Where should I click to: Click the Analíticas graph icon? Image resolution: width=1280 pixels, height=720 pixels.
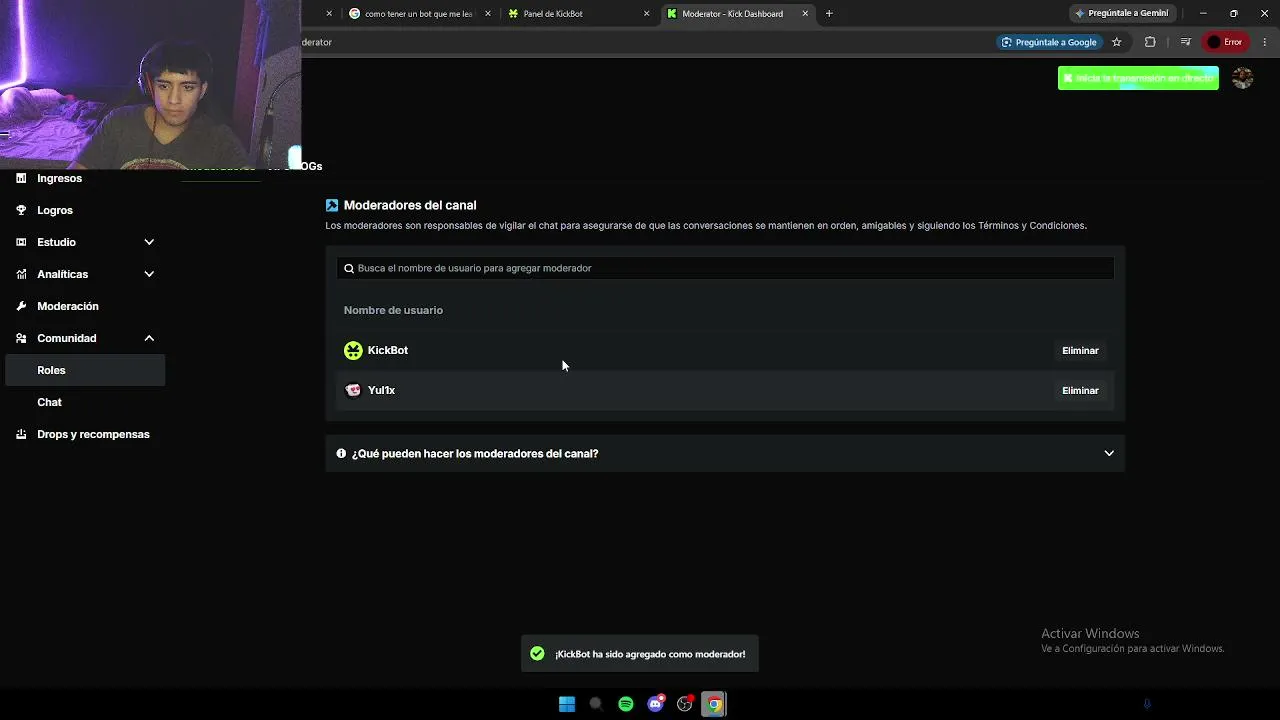pyautogui.click(x=21, y=274)
